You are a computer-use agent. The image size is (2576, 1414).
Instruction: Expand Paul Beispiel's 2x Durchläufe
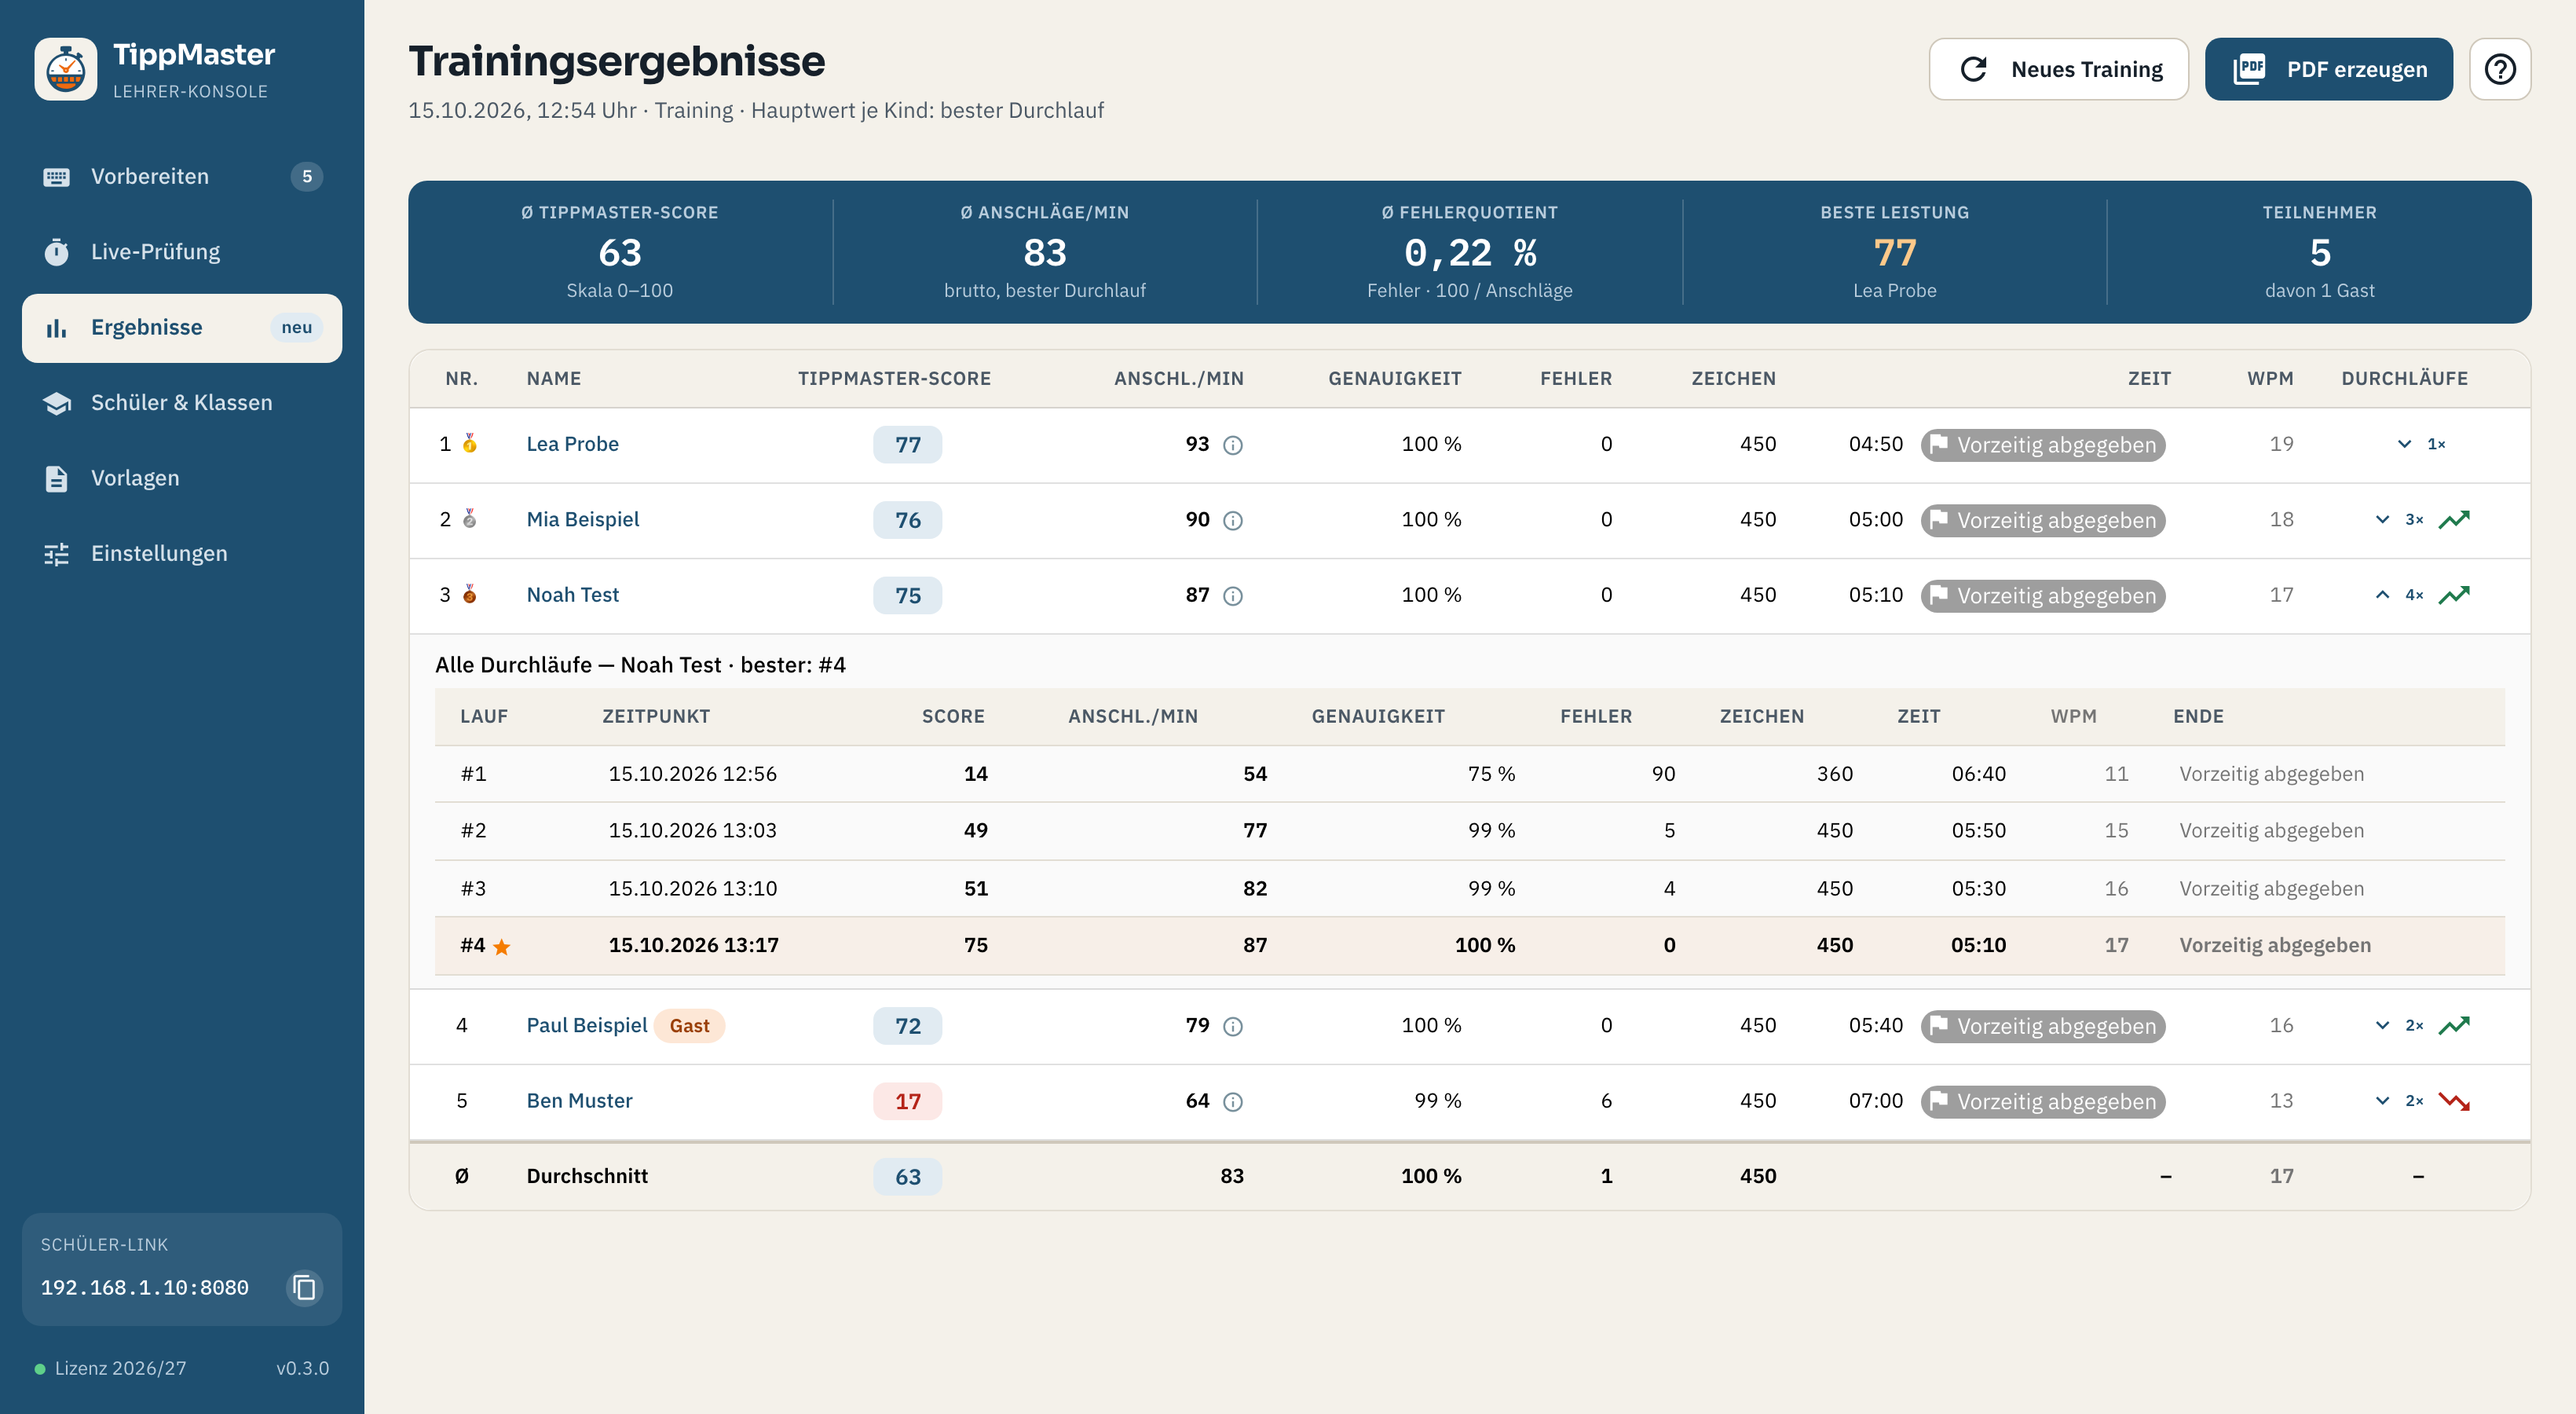coord(2382,1025)
